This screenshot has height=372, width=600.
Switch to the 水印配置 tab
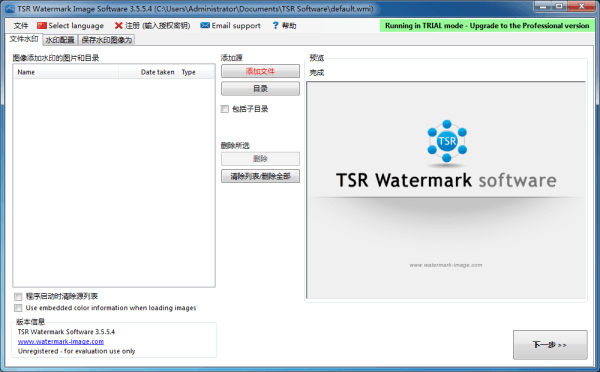click(60, 40)
